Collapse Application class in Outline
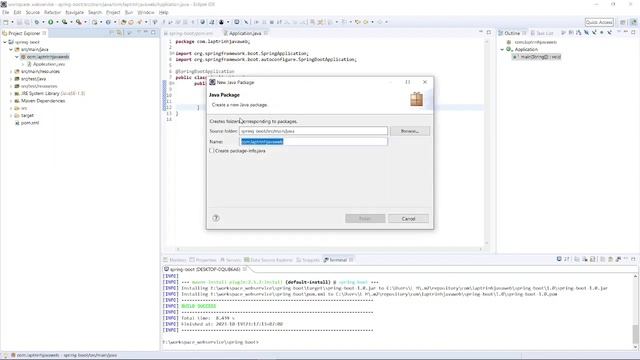640x360 pixels. [502, 49]
